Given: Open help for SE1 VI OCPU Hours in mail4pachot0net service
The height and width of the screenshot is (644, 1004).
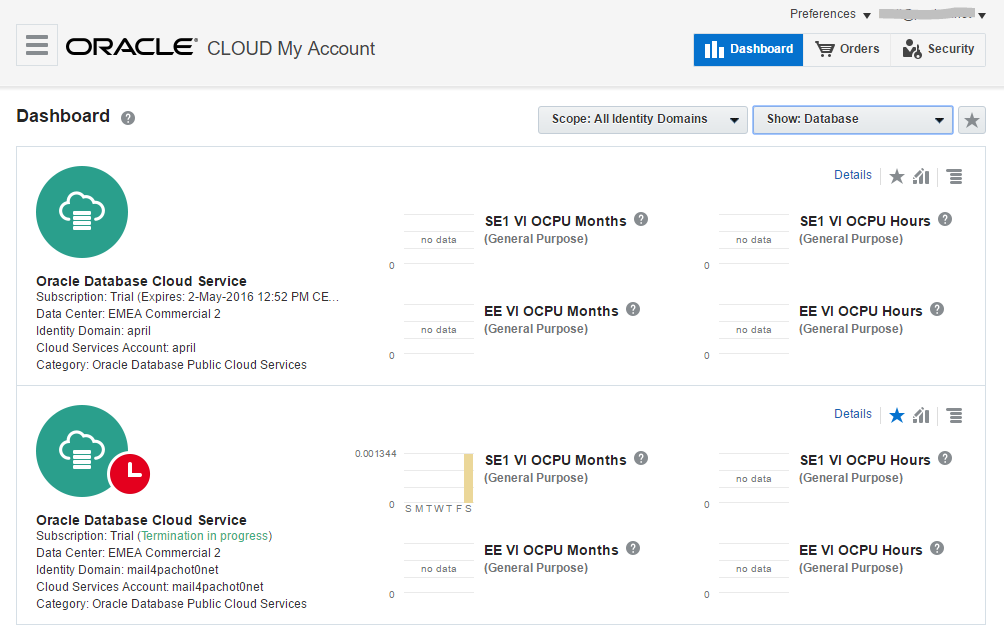Looking at the screenshot, I should (945, 458).
